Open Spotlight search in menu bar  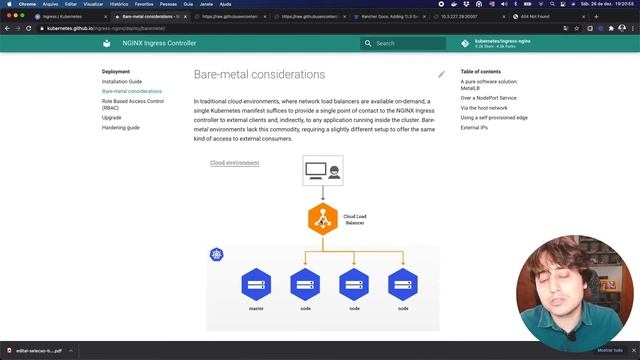point(552,4)
